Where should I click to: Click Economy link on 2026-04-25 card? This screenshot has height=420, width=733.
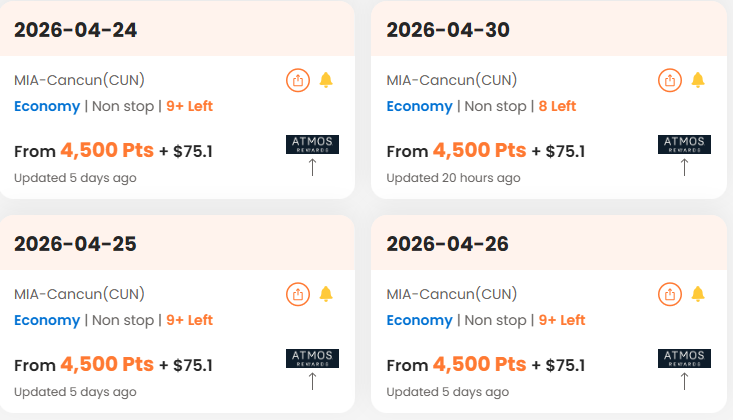point(47,320)
